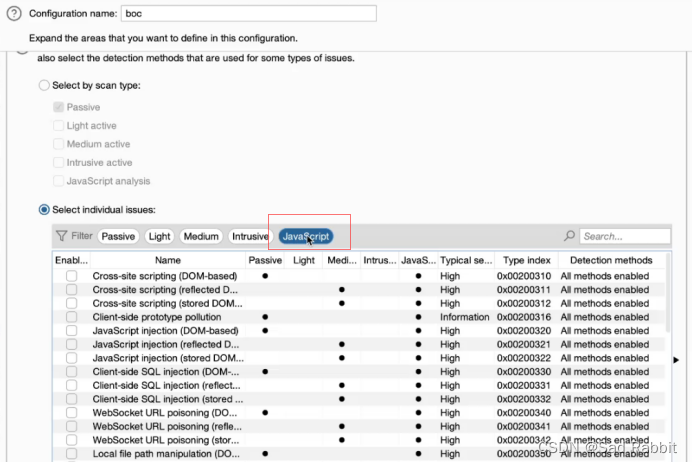Screen dimensions: 692x463
Task: Click type index 0x00200321
Action: [x=524, y=345]
